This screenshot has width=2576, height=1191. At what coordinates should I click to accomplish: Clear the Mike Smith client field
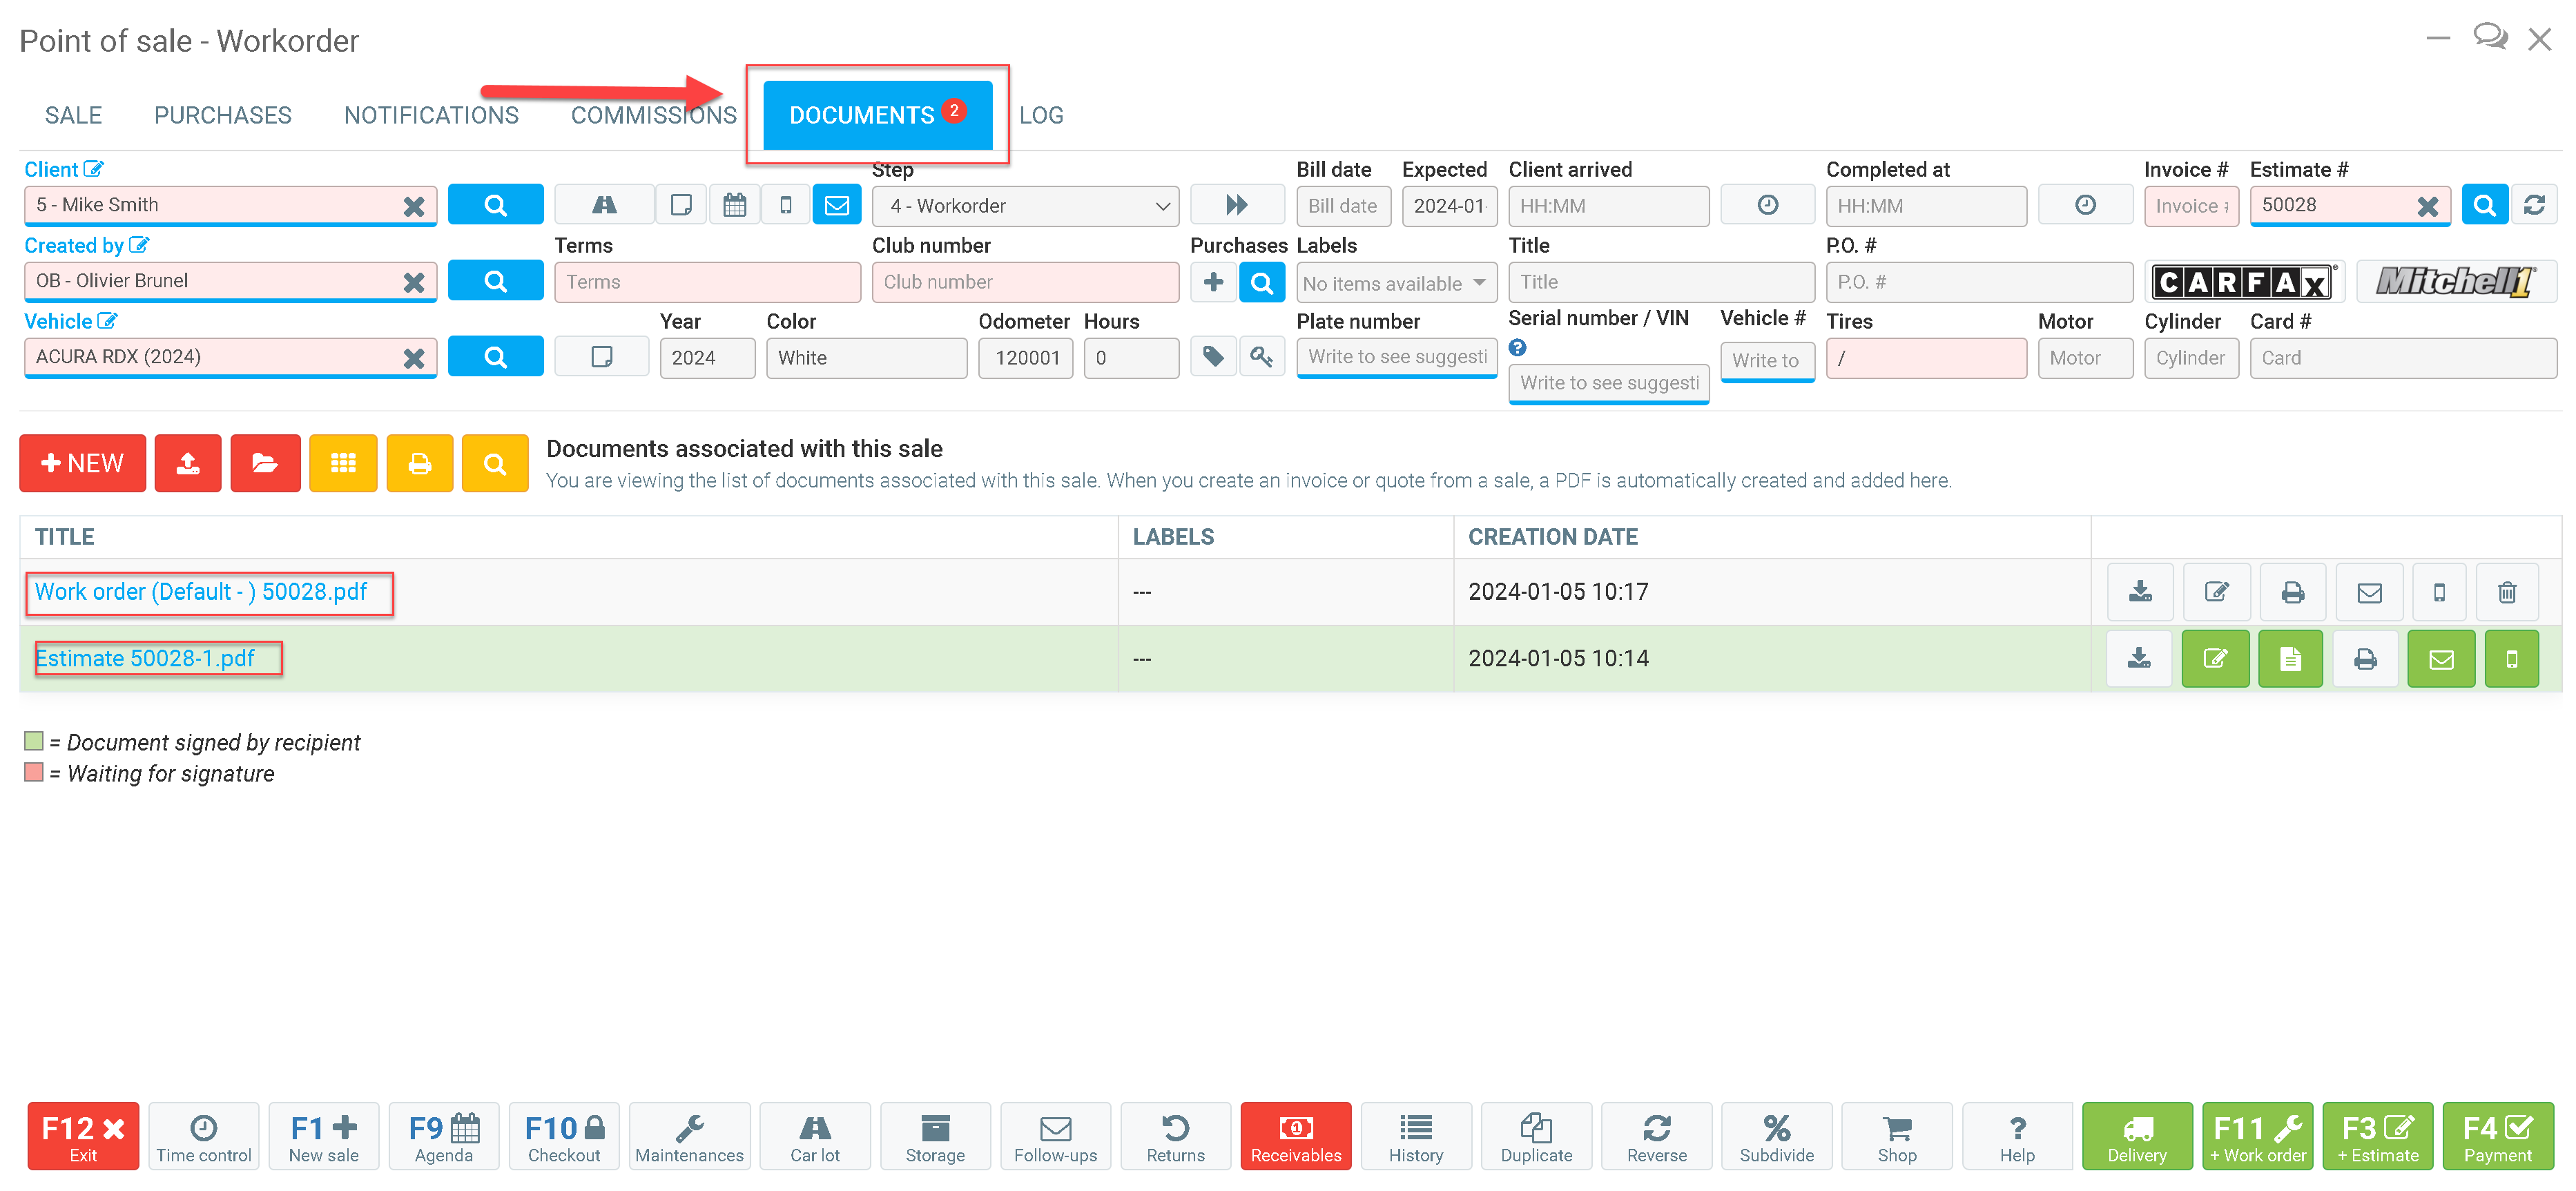[x=413, y=206]
